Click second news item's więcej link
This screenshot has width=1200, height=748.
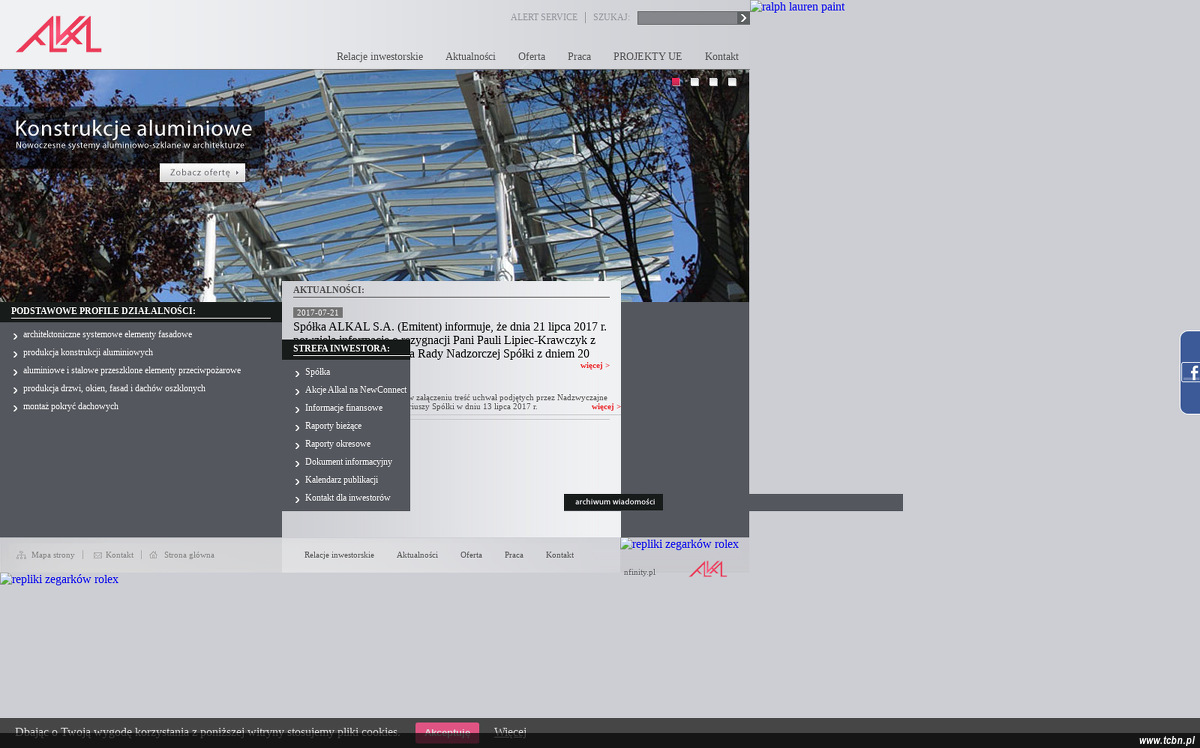pyautogui.click(x=606, y=407)
